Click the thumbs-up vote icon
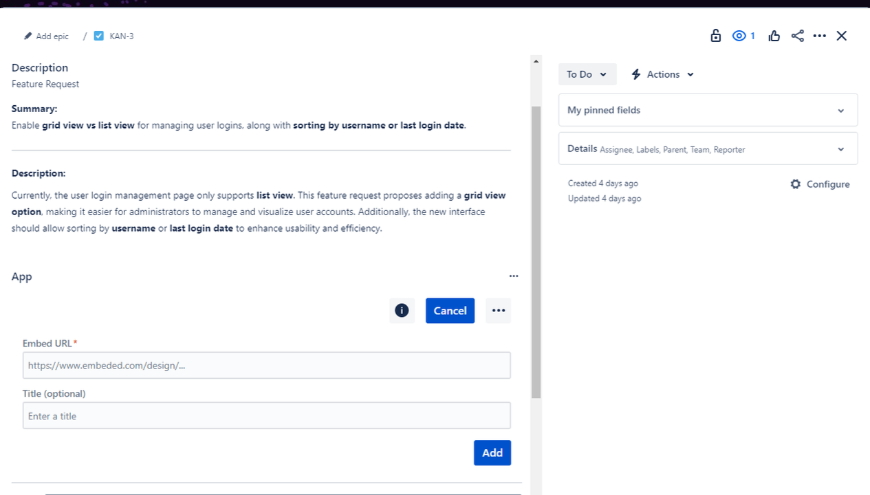 [774, 36]
